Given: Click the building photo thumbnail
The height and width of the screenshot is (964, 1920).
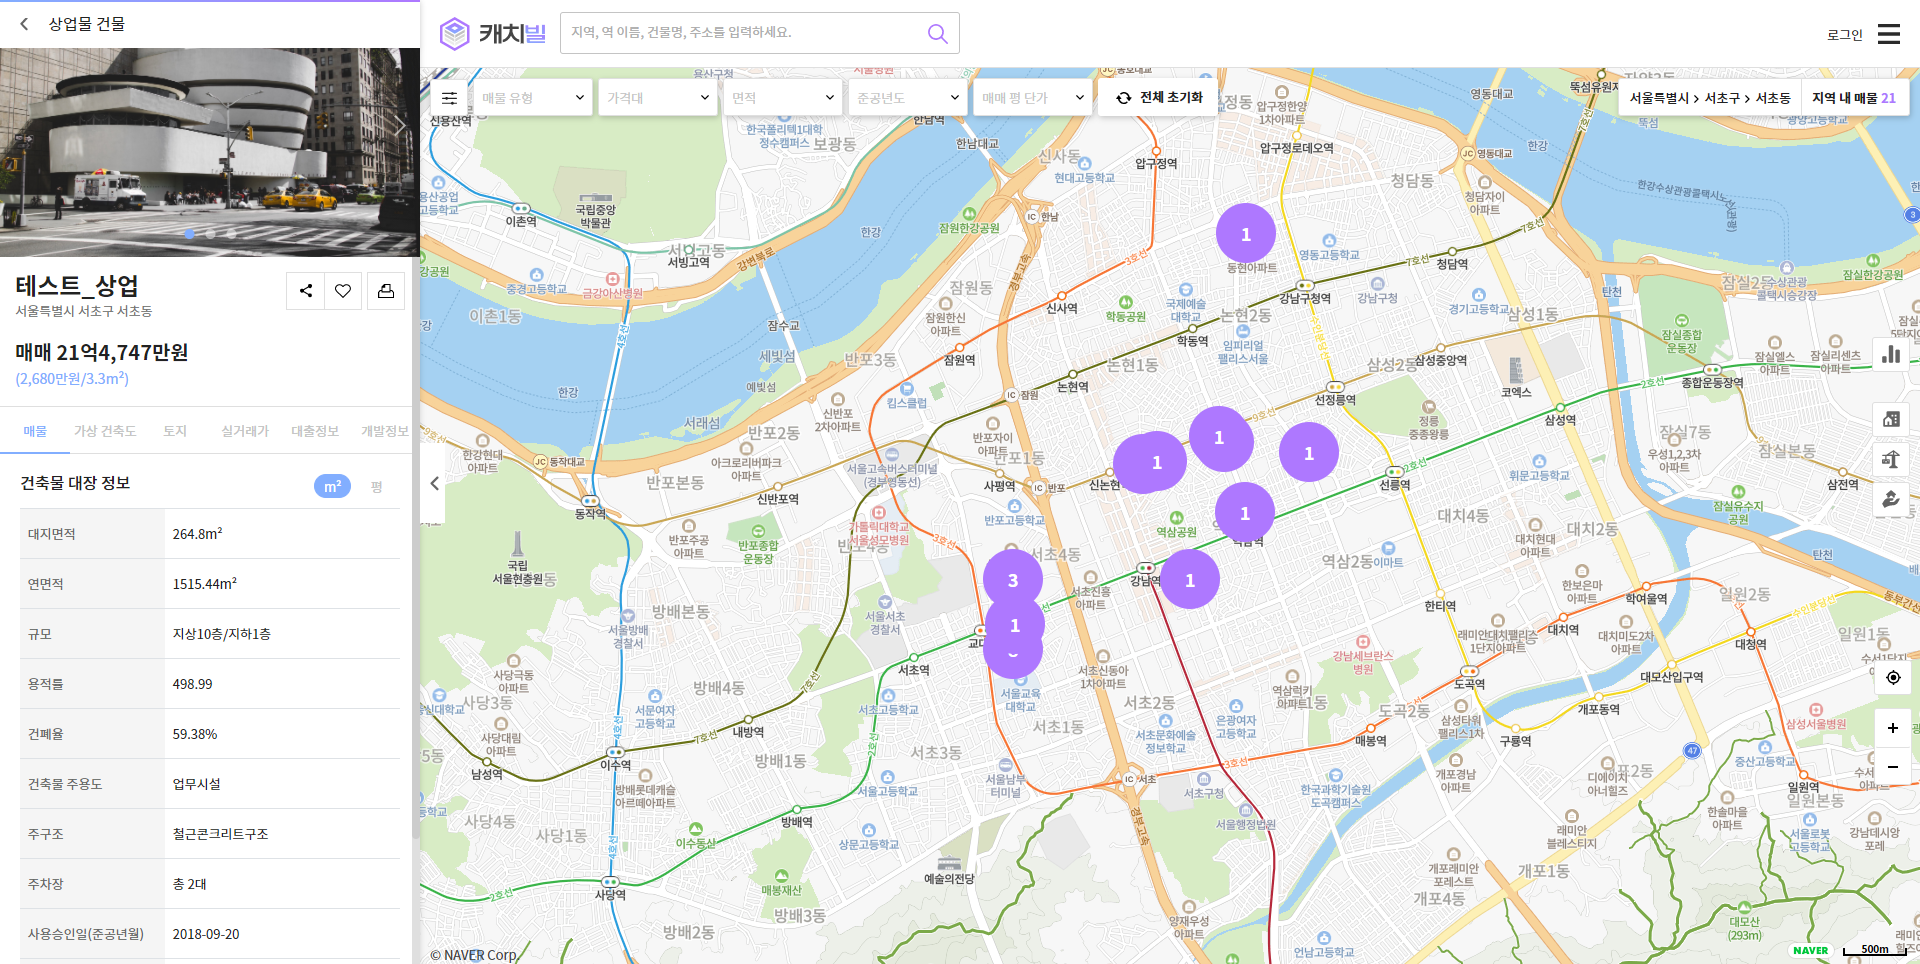Looking at the screenshot, I should coord(210,152).
